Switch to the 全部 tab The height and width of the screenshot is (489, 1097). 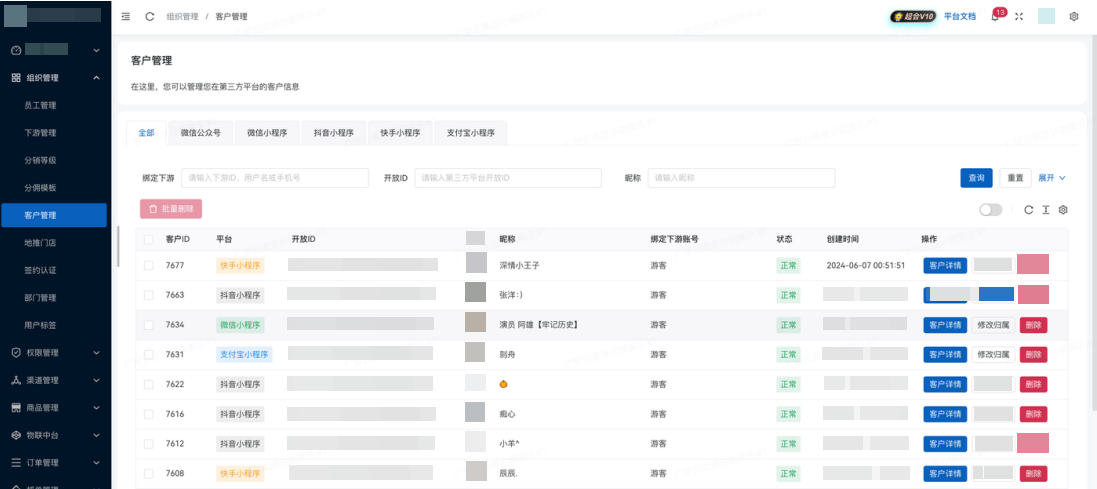click(x=146, y=133)
